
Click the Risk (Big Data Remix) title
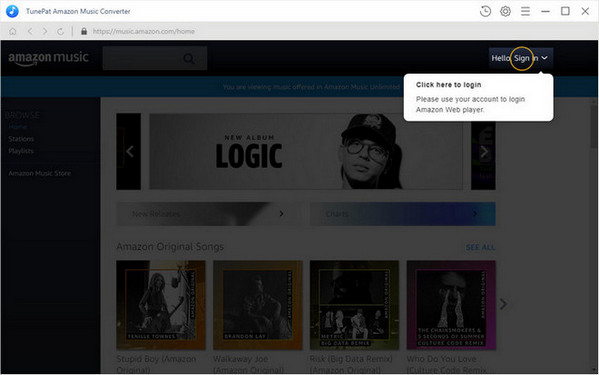(351, 364)
